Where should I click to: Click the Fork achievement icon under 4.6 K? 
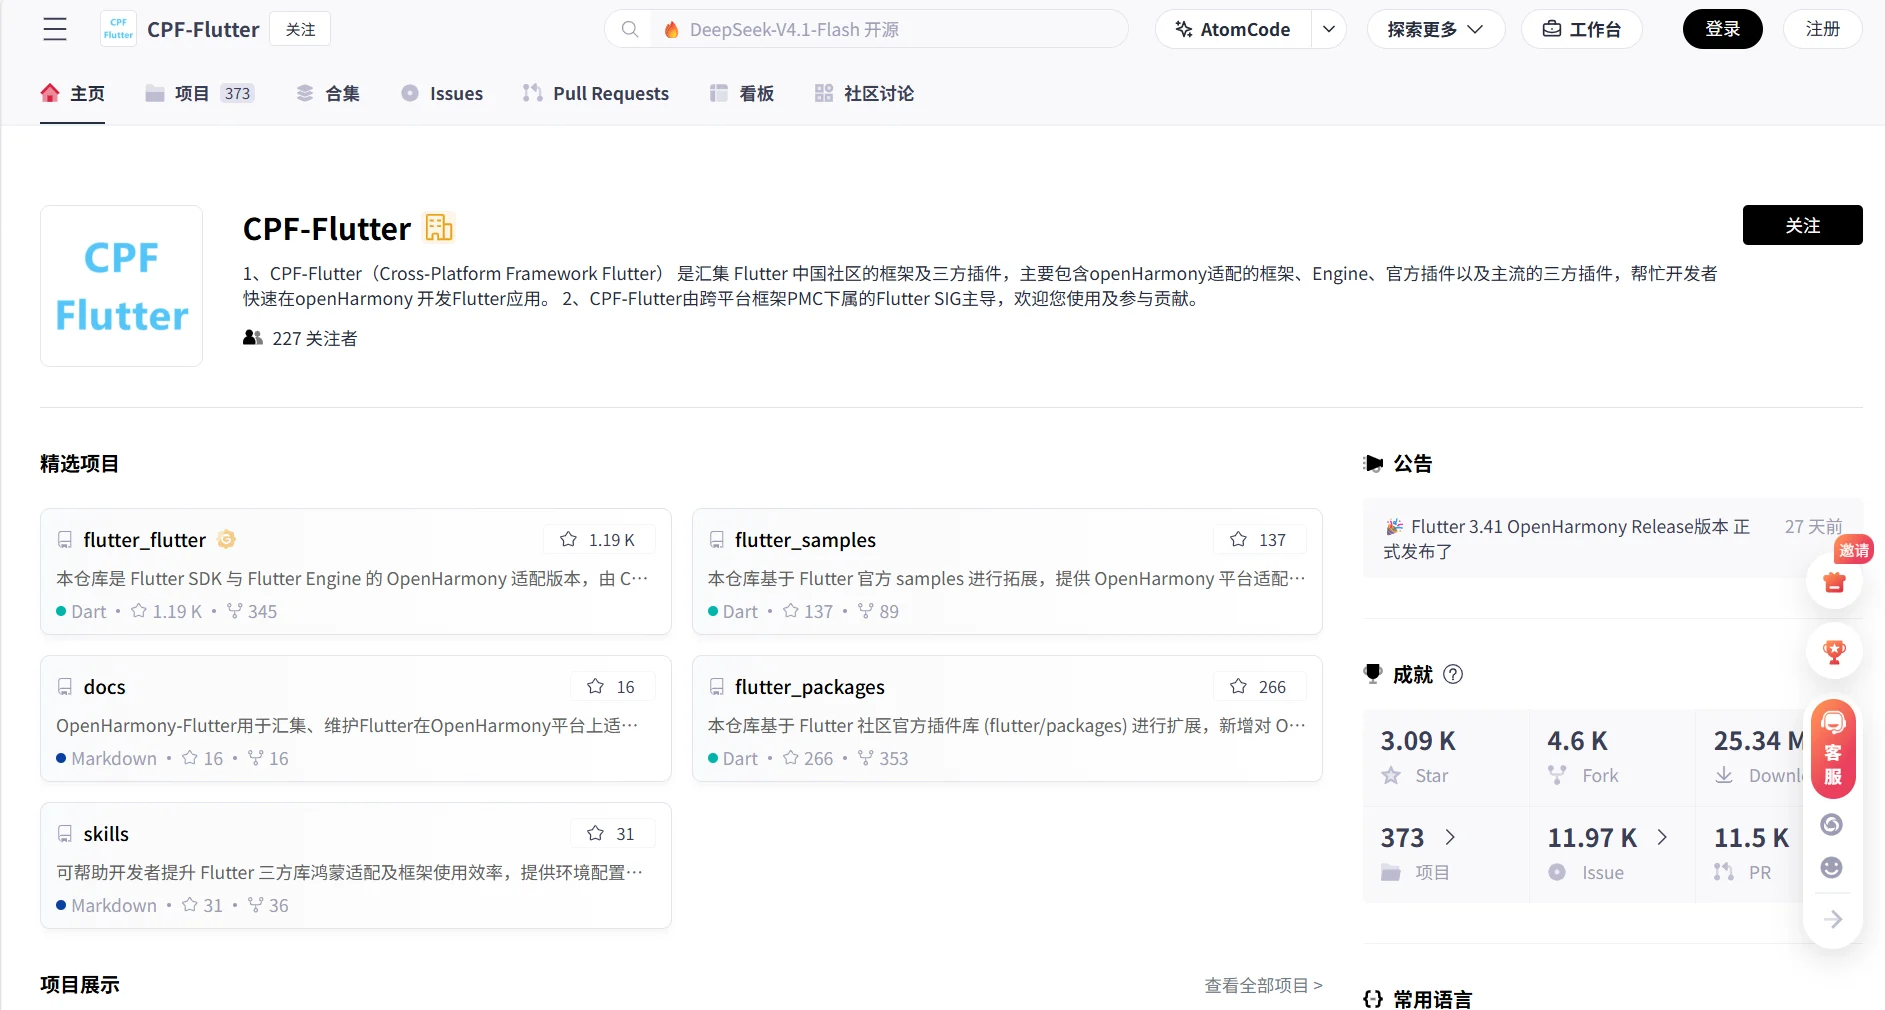(1557, 775)
